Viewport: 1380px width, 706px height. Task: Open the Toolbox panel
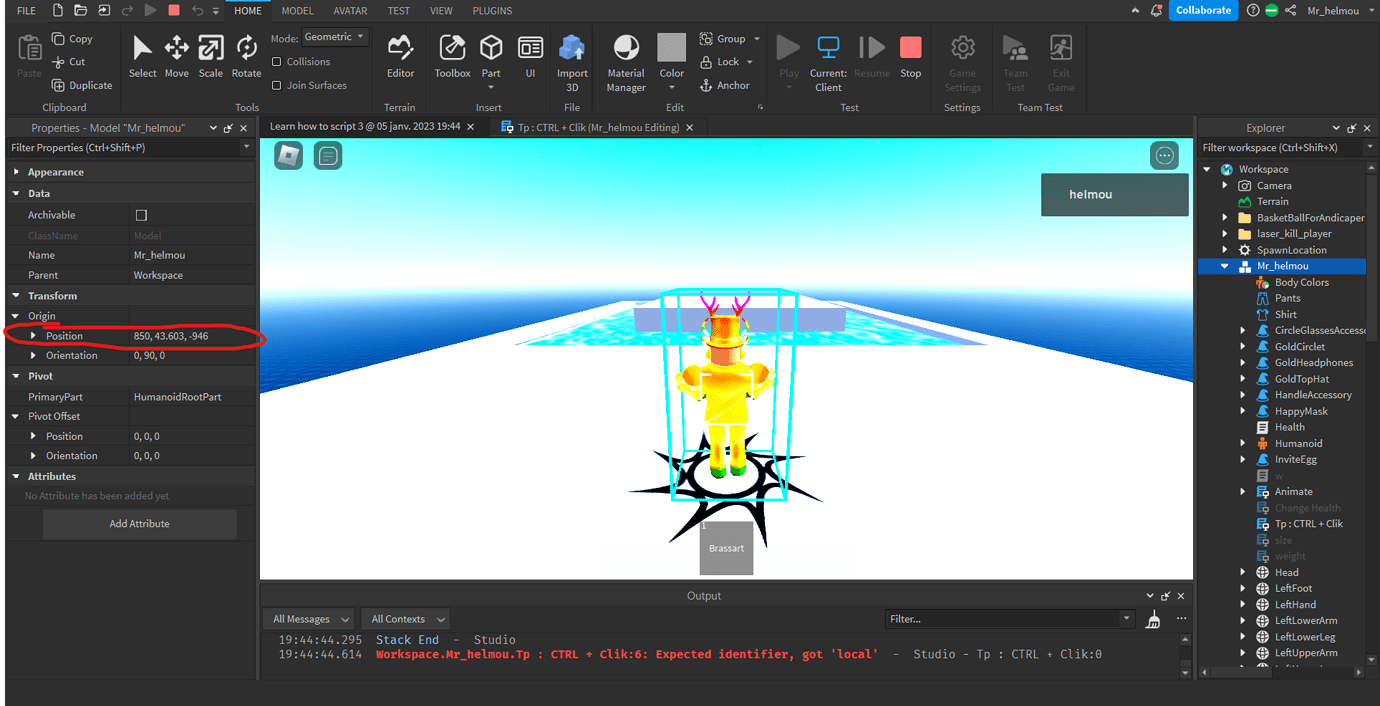click(452, 56)
